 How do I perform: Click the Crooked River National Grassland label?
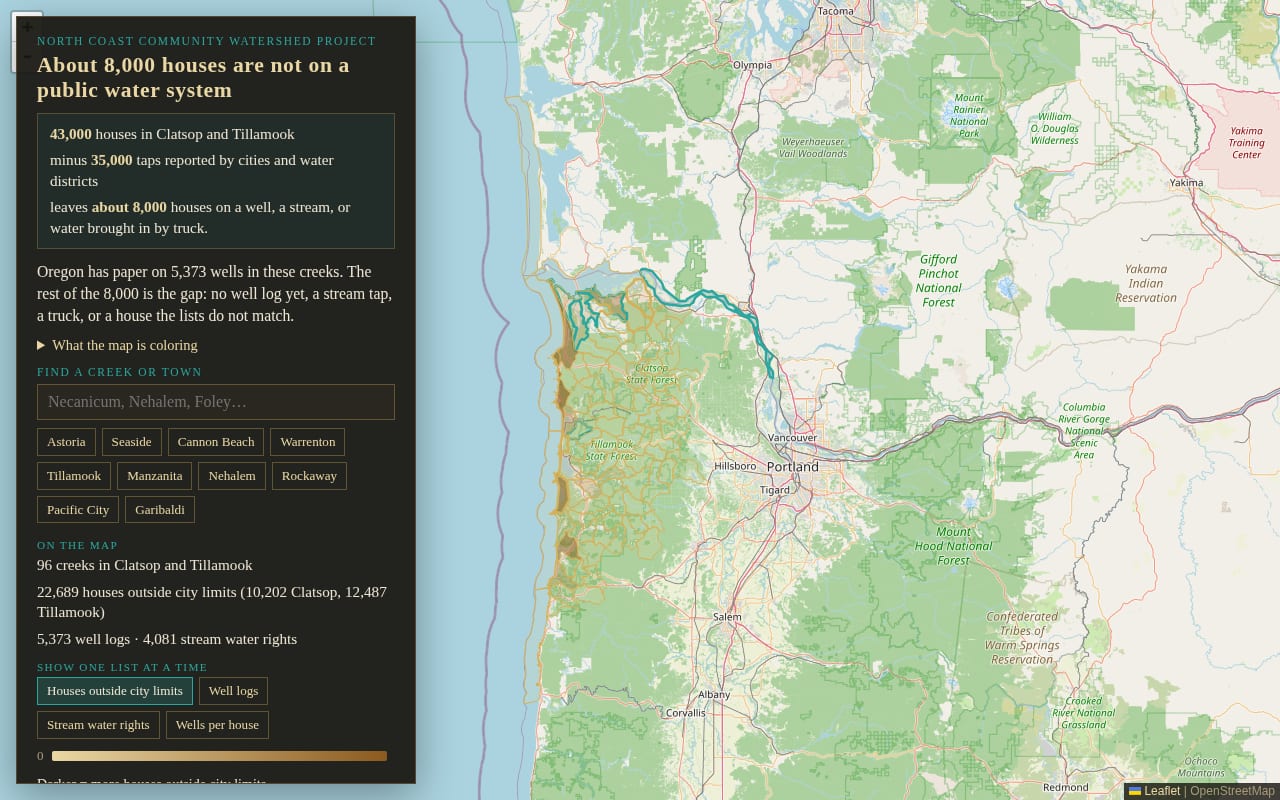point(1083,713)
